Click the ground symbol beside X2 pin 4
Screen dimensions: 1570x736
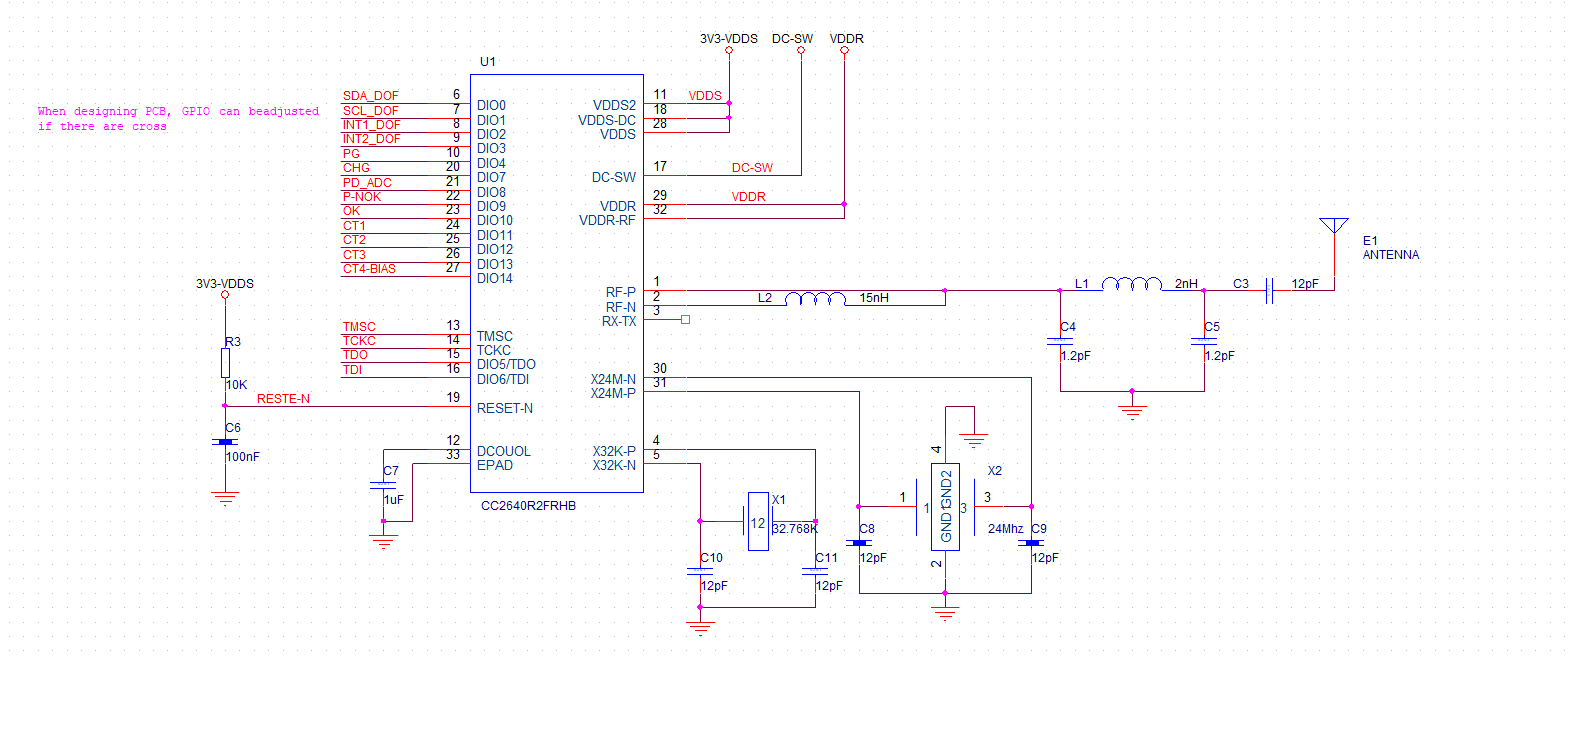[973, 440]
